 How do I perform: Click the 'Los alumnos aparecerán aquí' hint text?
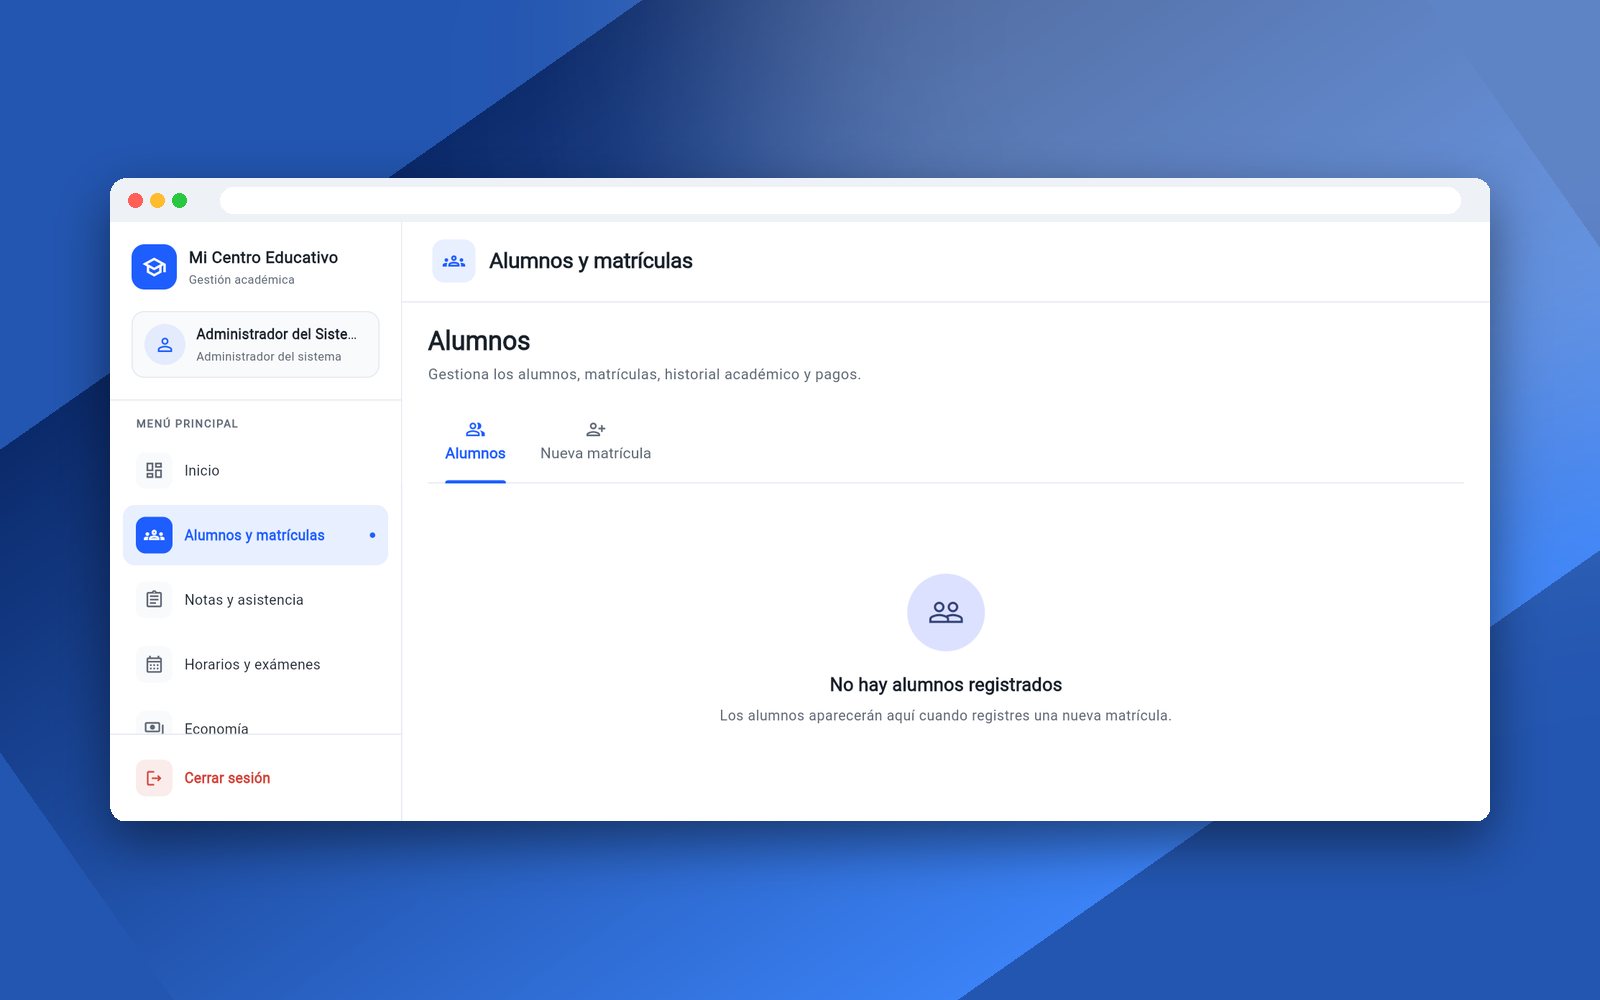click(x=946, y=716)
